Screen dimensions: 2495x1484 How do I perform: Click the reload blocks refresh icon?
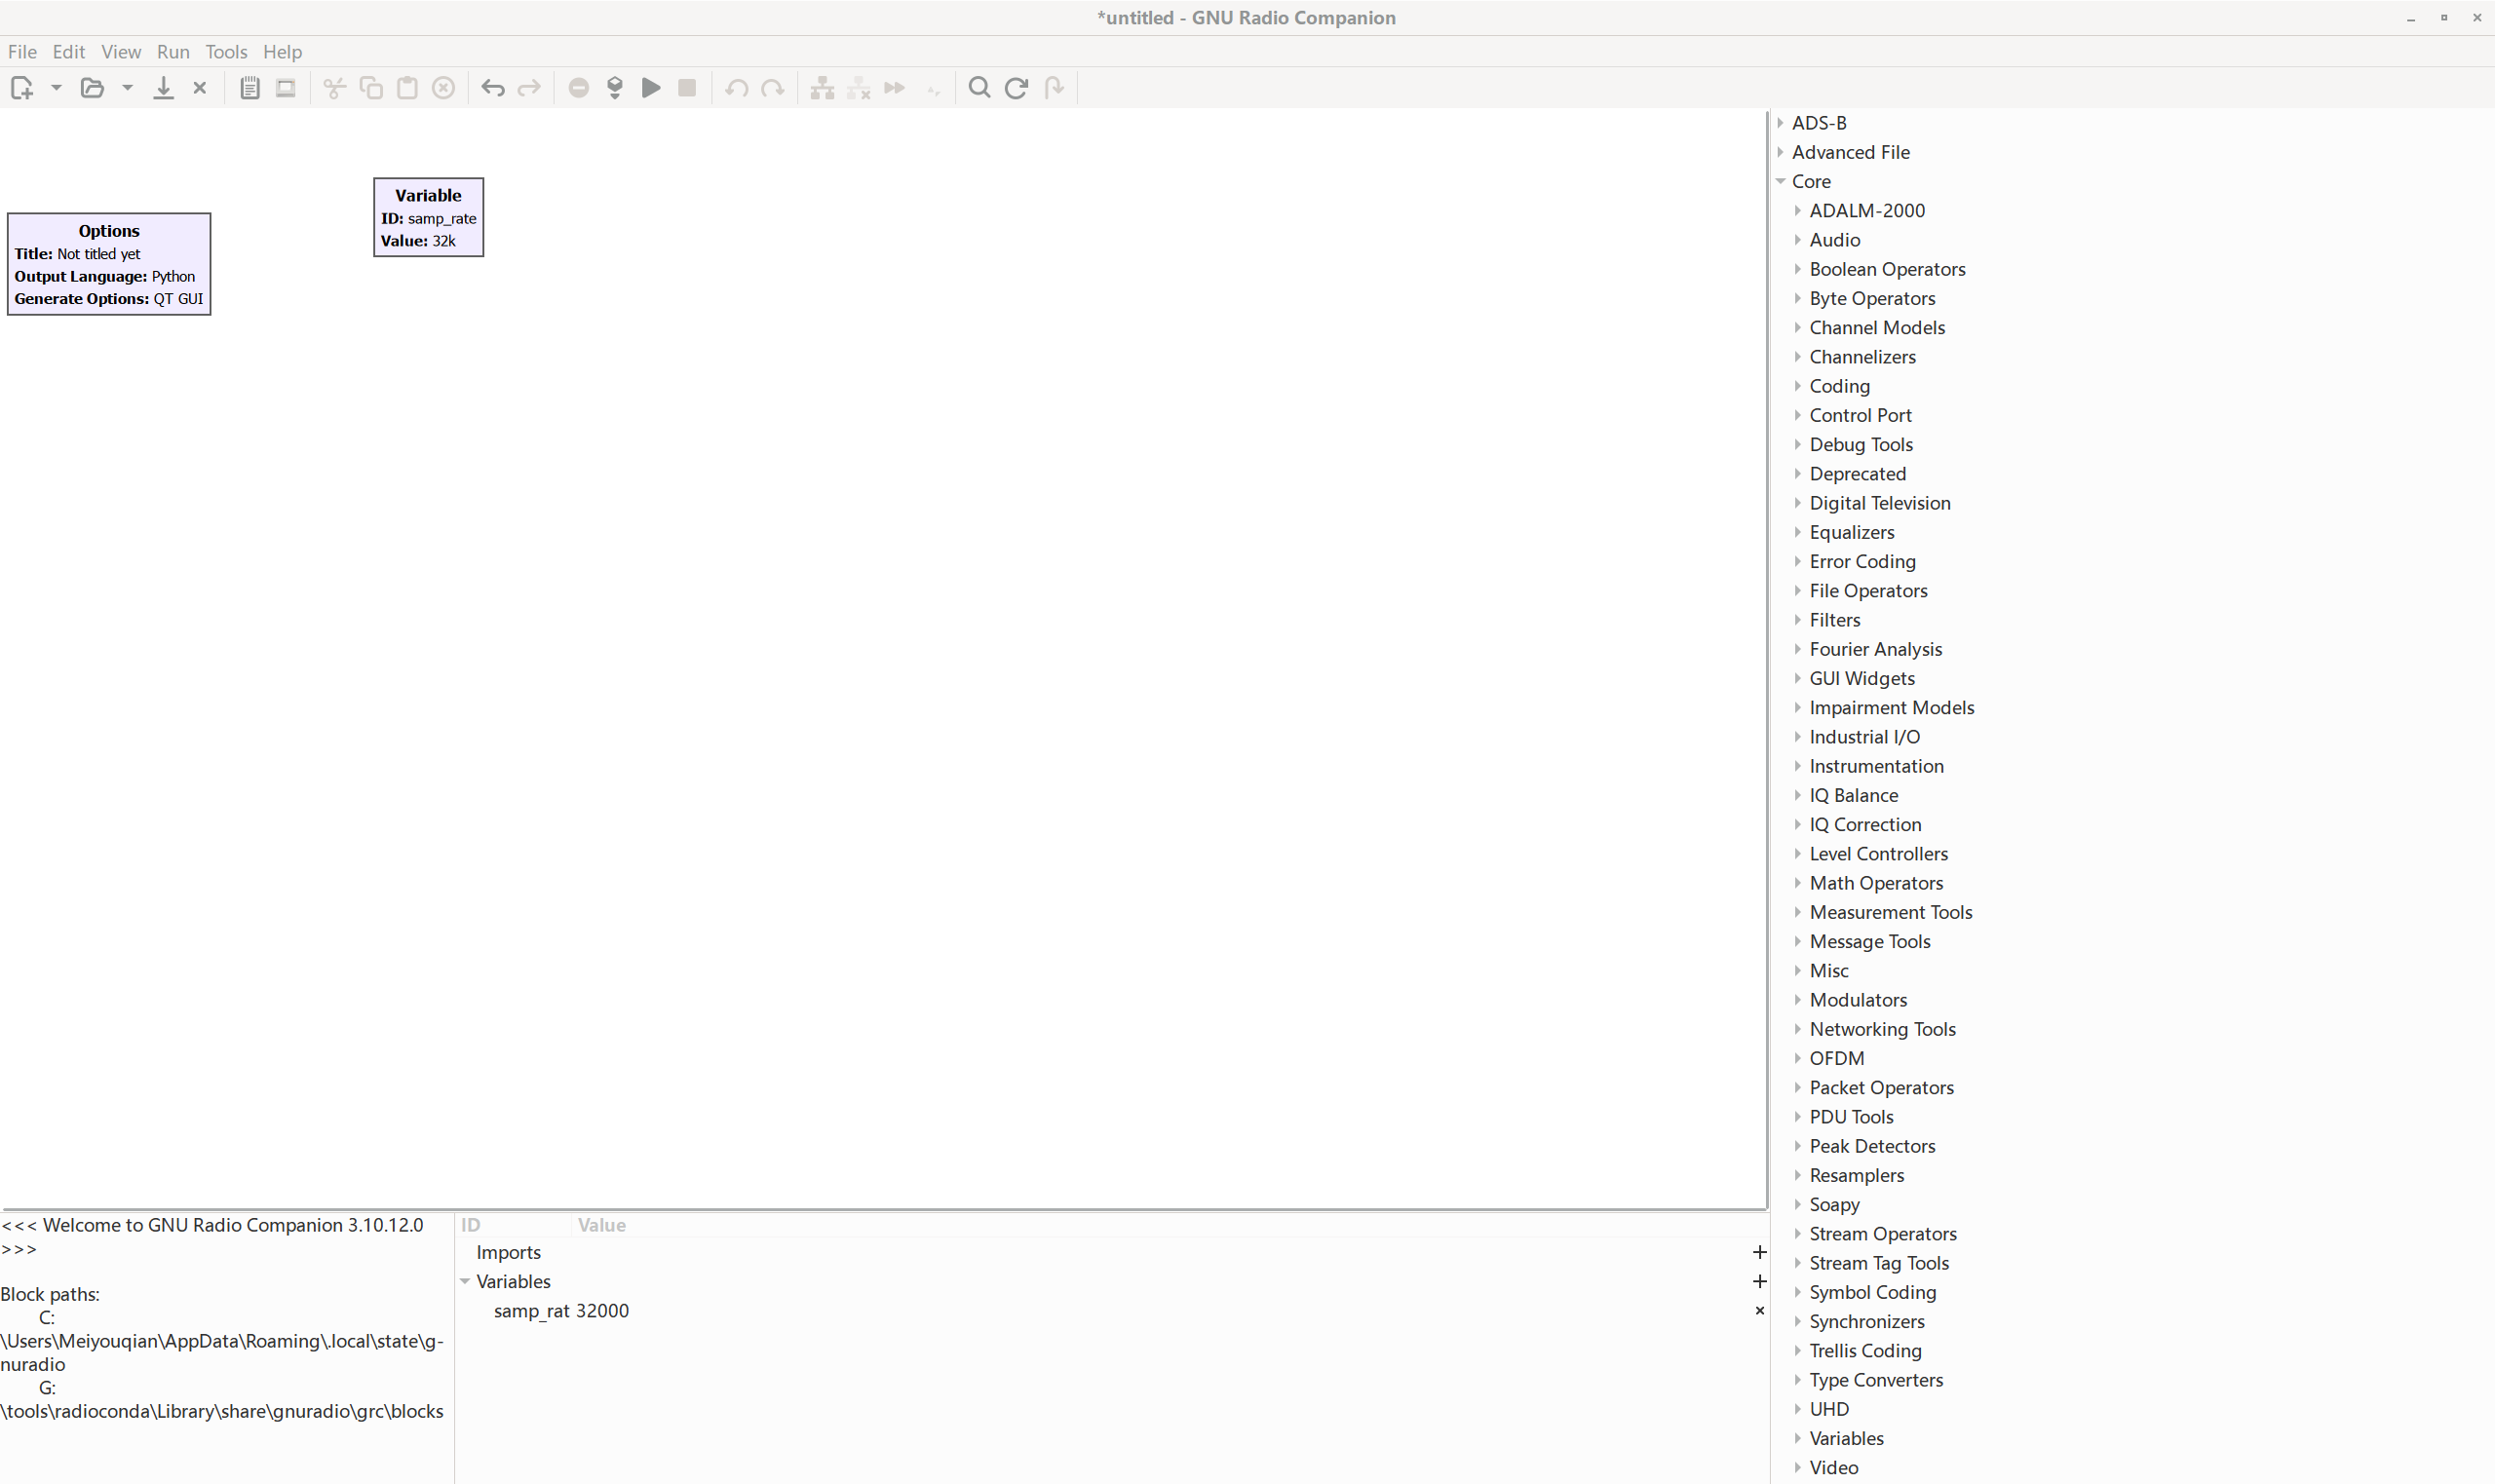[1016, 88]
